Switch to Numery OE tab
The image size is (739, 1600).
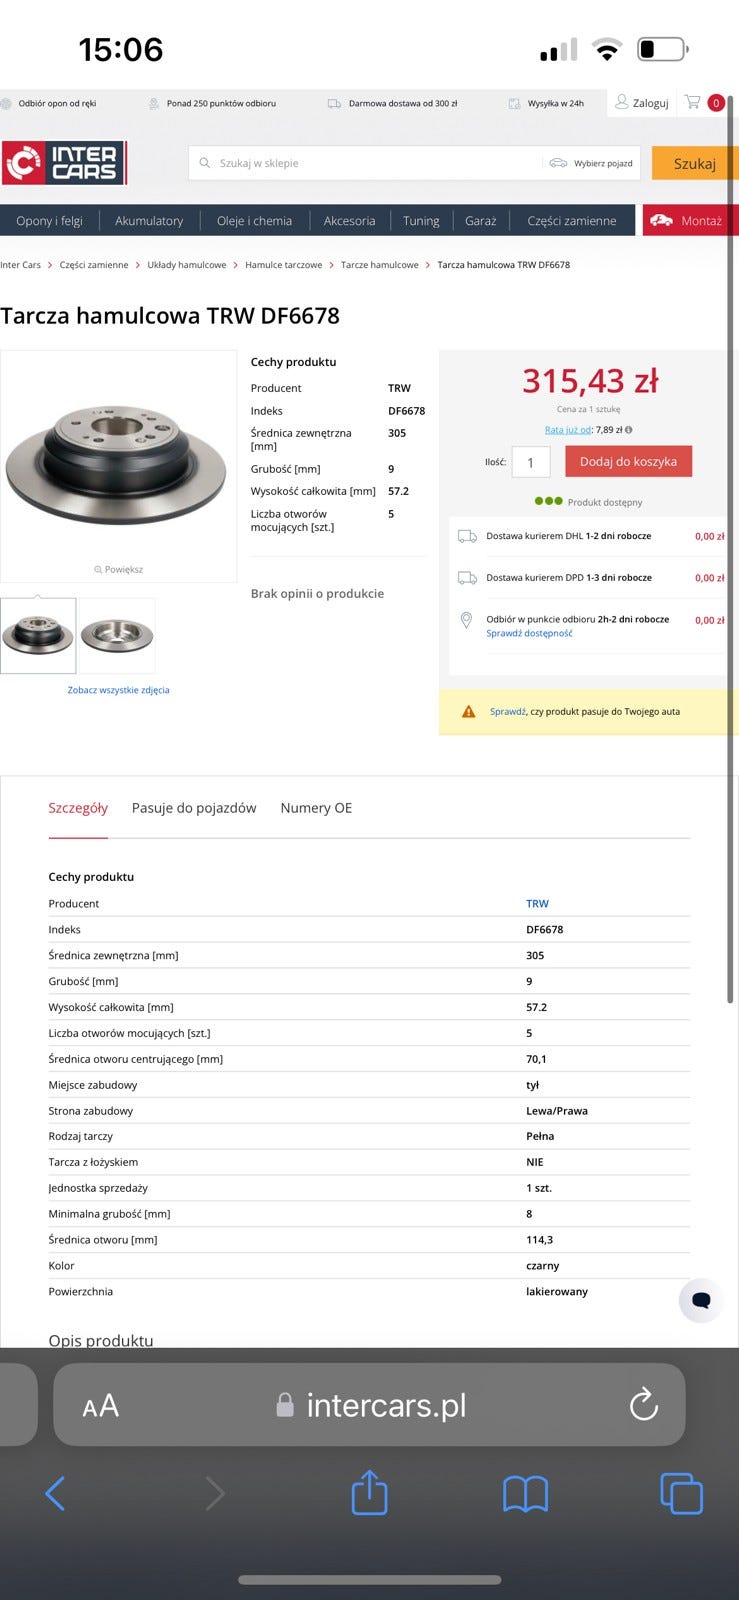(x=316, y=808)
